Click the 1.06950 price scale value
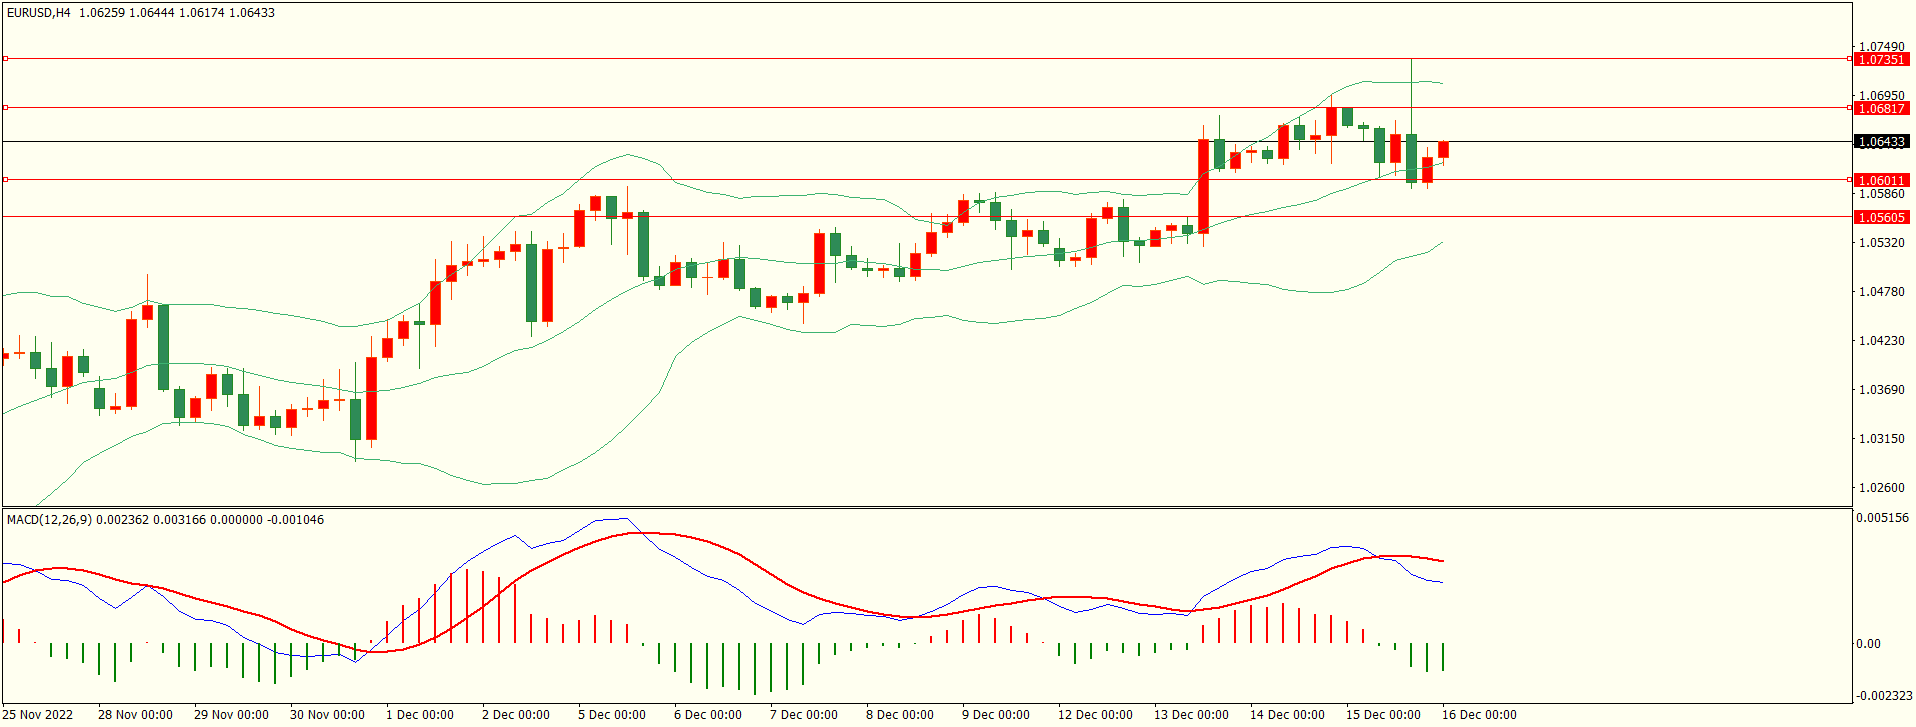Viewport: 1916px width, 727px height. (1881, 96)
